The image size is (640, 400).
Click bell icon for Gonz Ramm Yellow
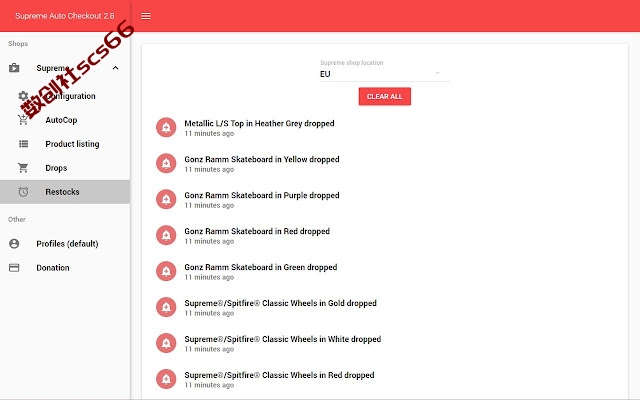coord(166,163)
